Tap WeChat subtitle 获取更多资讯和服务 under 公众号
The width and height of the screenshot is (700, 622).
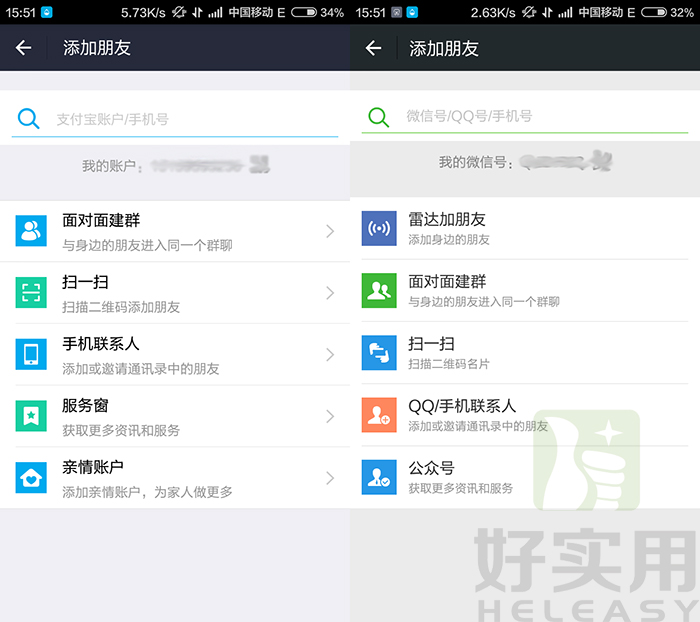click(460, 488)
